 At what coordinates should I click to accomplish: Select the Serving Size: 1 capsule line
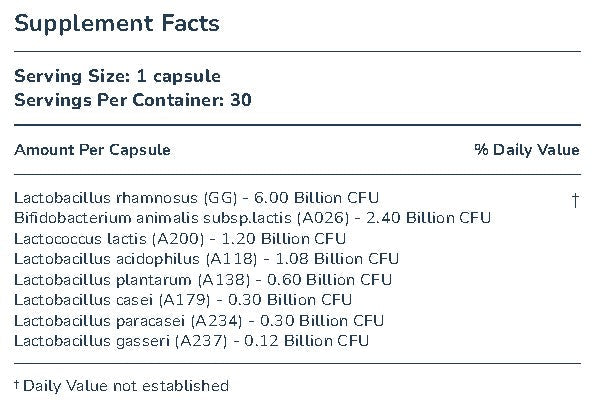coord(117,76)
